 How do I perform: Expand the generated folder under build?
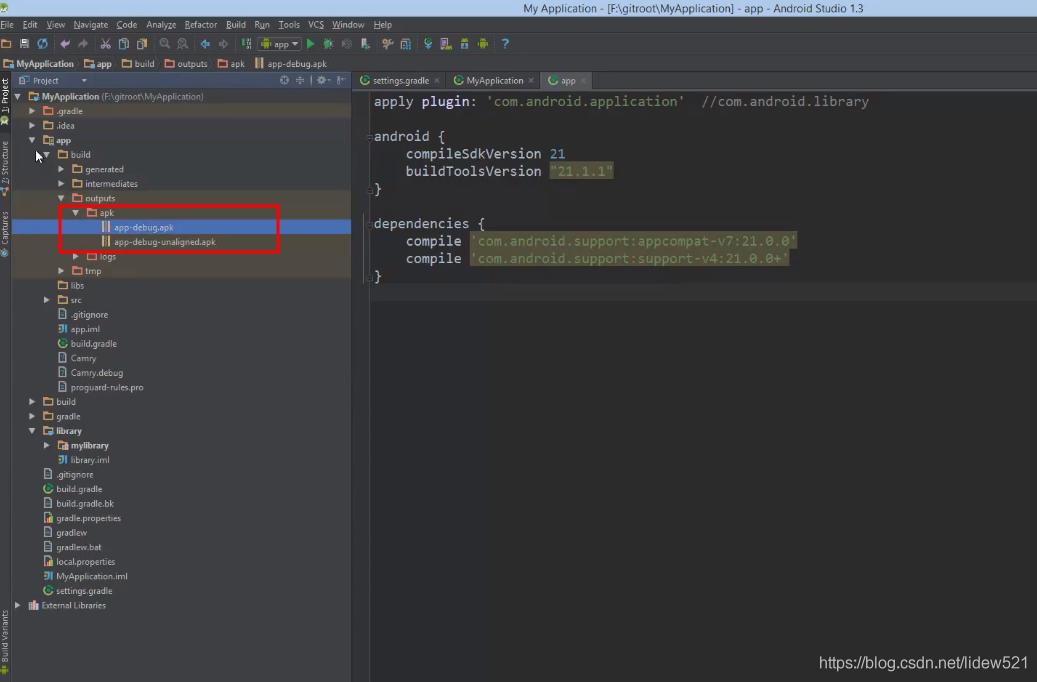[x=59, y=169]
